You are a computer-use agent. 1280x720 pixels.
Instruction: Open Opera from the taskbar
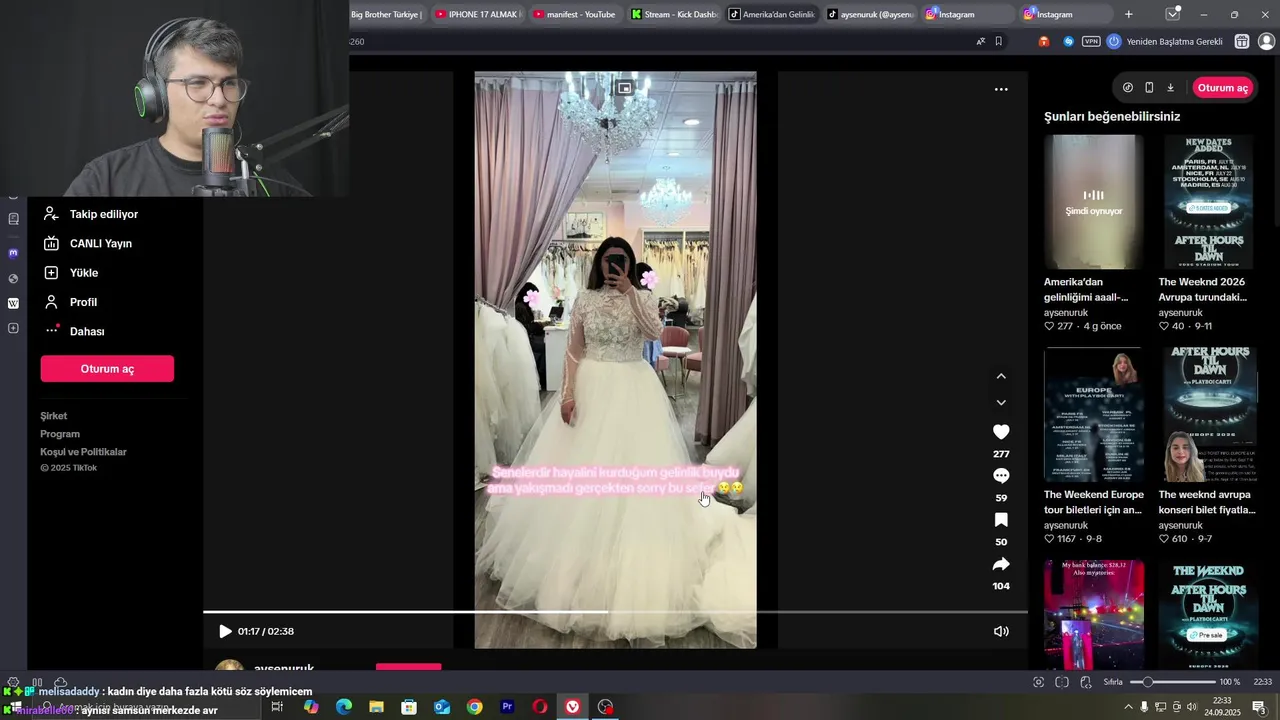pyautogui.click(x=540, y=707)
